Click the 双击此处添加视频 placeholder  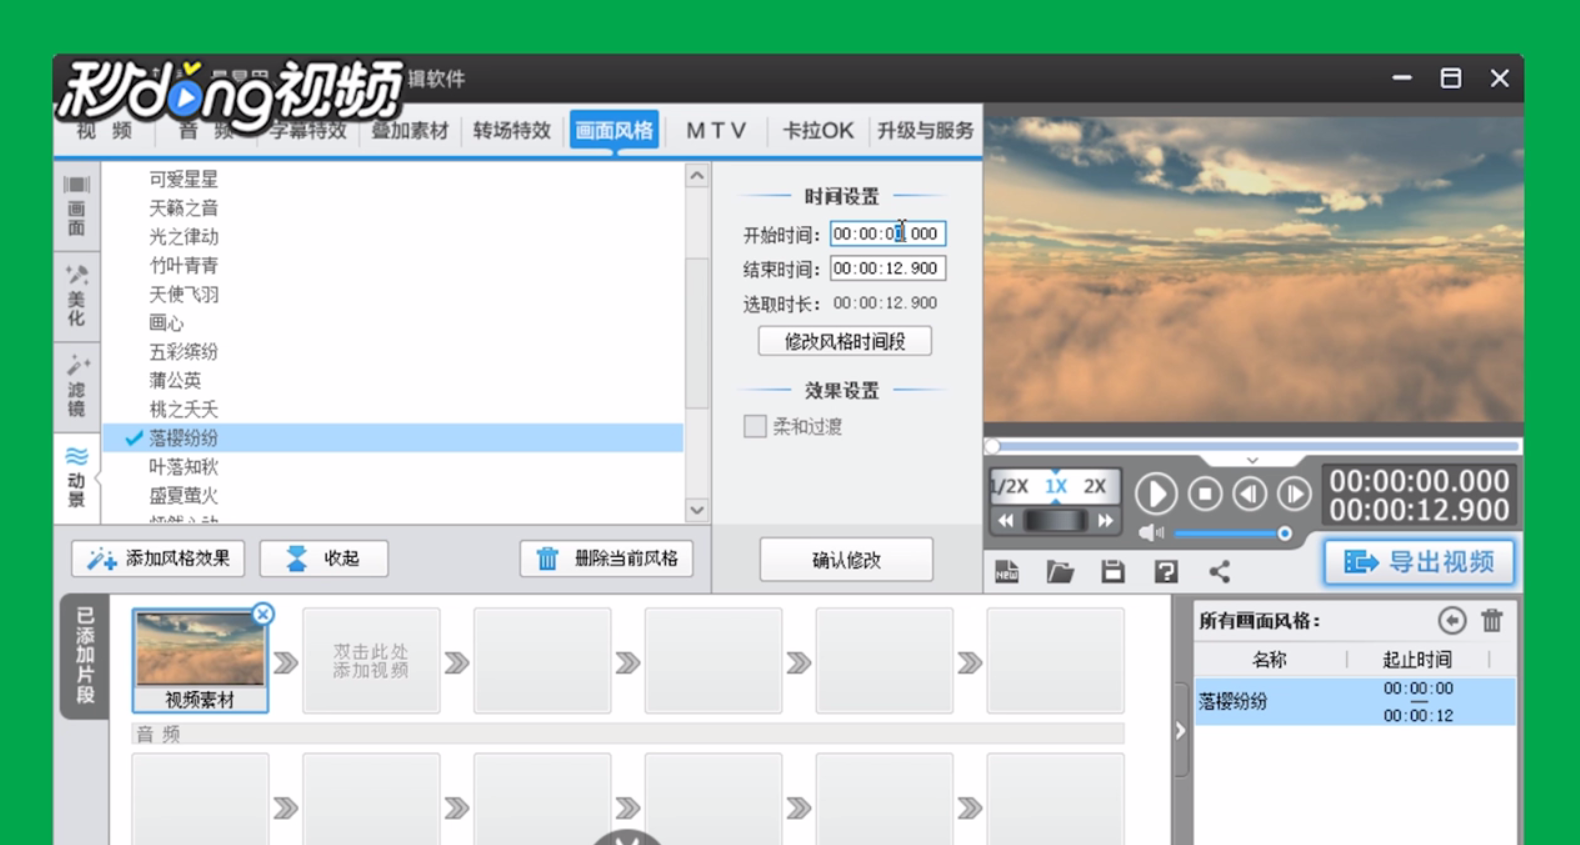click(371, 661)
